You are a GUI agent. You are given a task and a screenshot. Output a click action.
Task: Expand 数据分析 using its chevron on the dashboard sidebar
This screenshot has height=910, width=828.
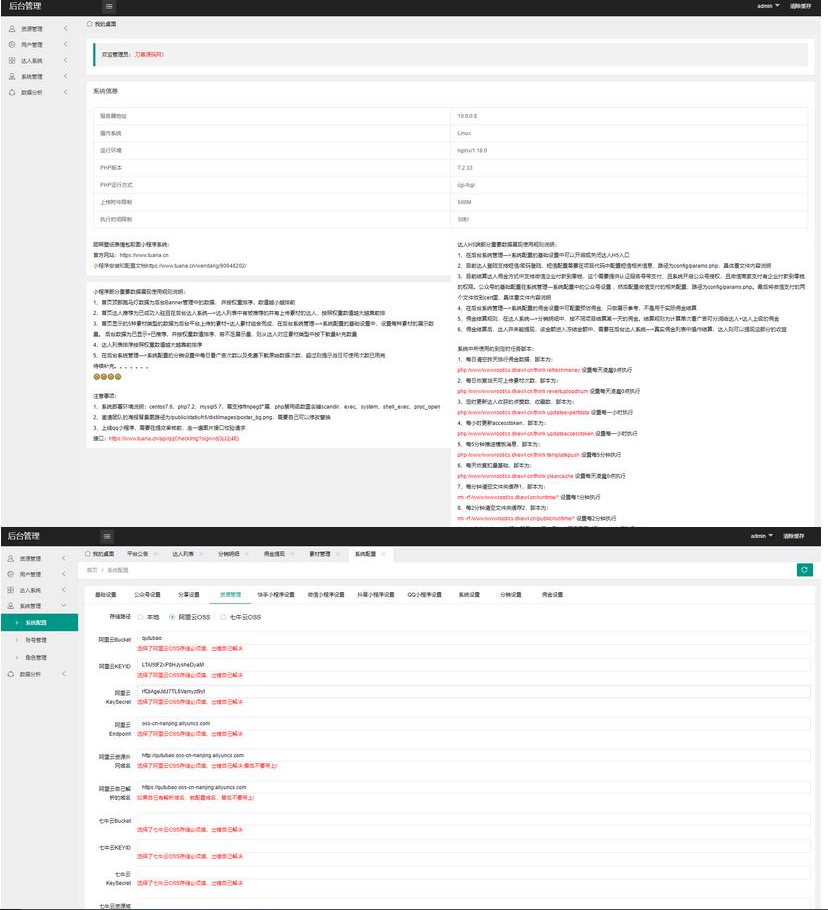(x=66, y=92)
